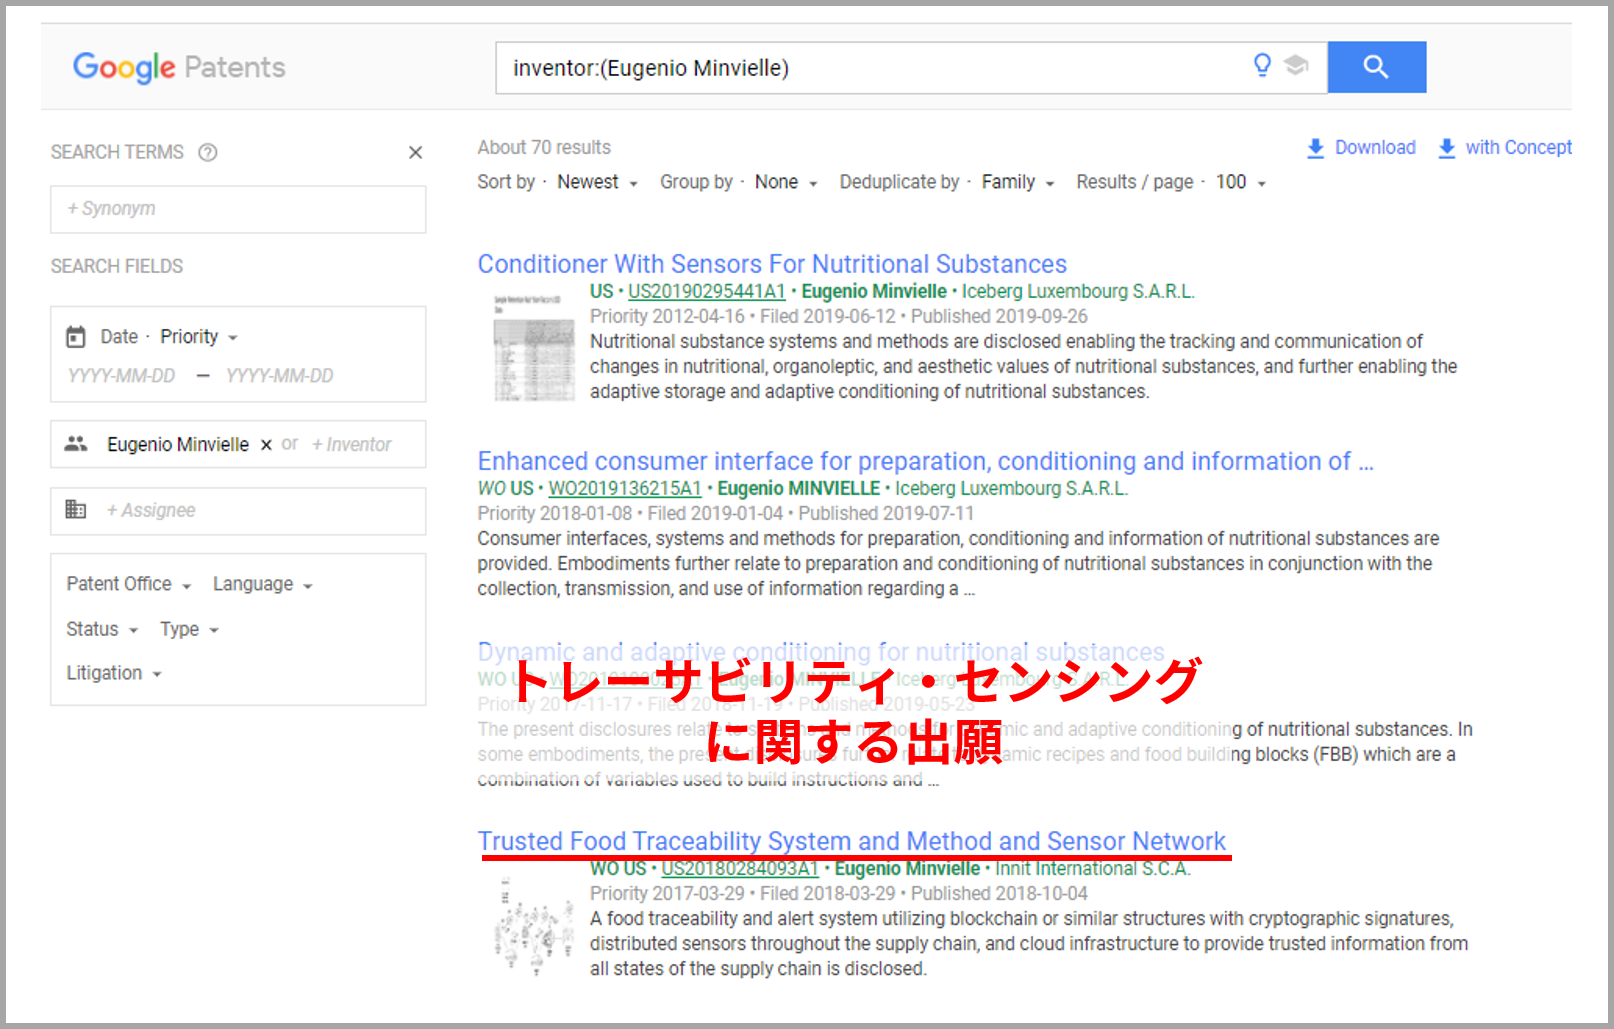Open patent number US20190295441A1 link
This screenshot has height=1029, width=1614.
707,291
